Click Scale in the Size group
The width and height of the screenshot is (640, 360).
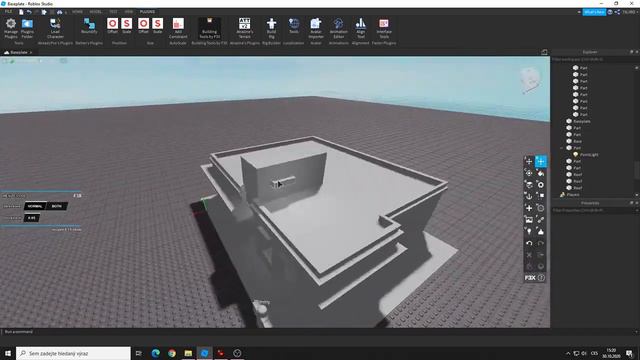pos(158,26)
